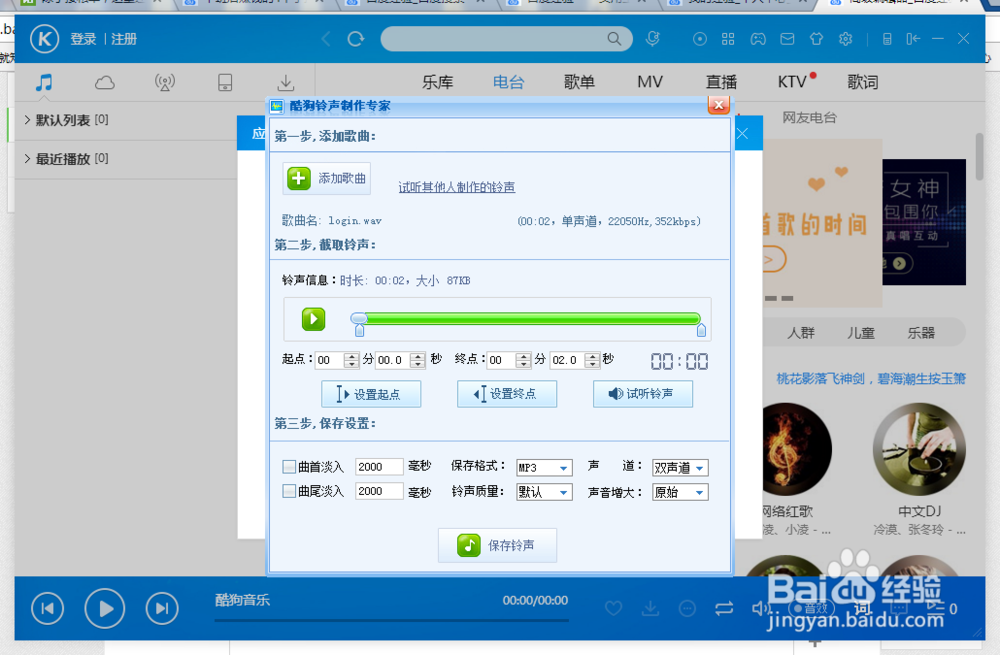Skip to the next track
This screenshot has width=1000, height=655.
tap(162, 608)
